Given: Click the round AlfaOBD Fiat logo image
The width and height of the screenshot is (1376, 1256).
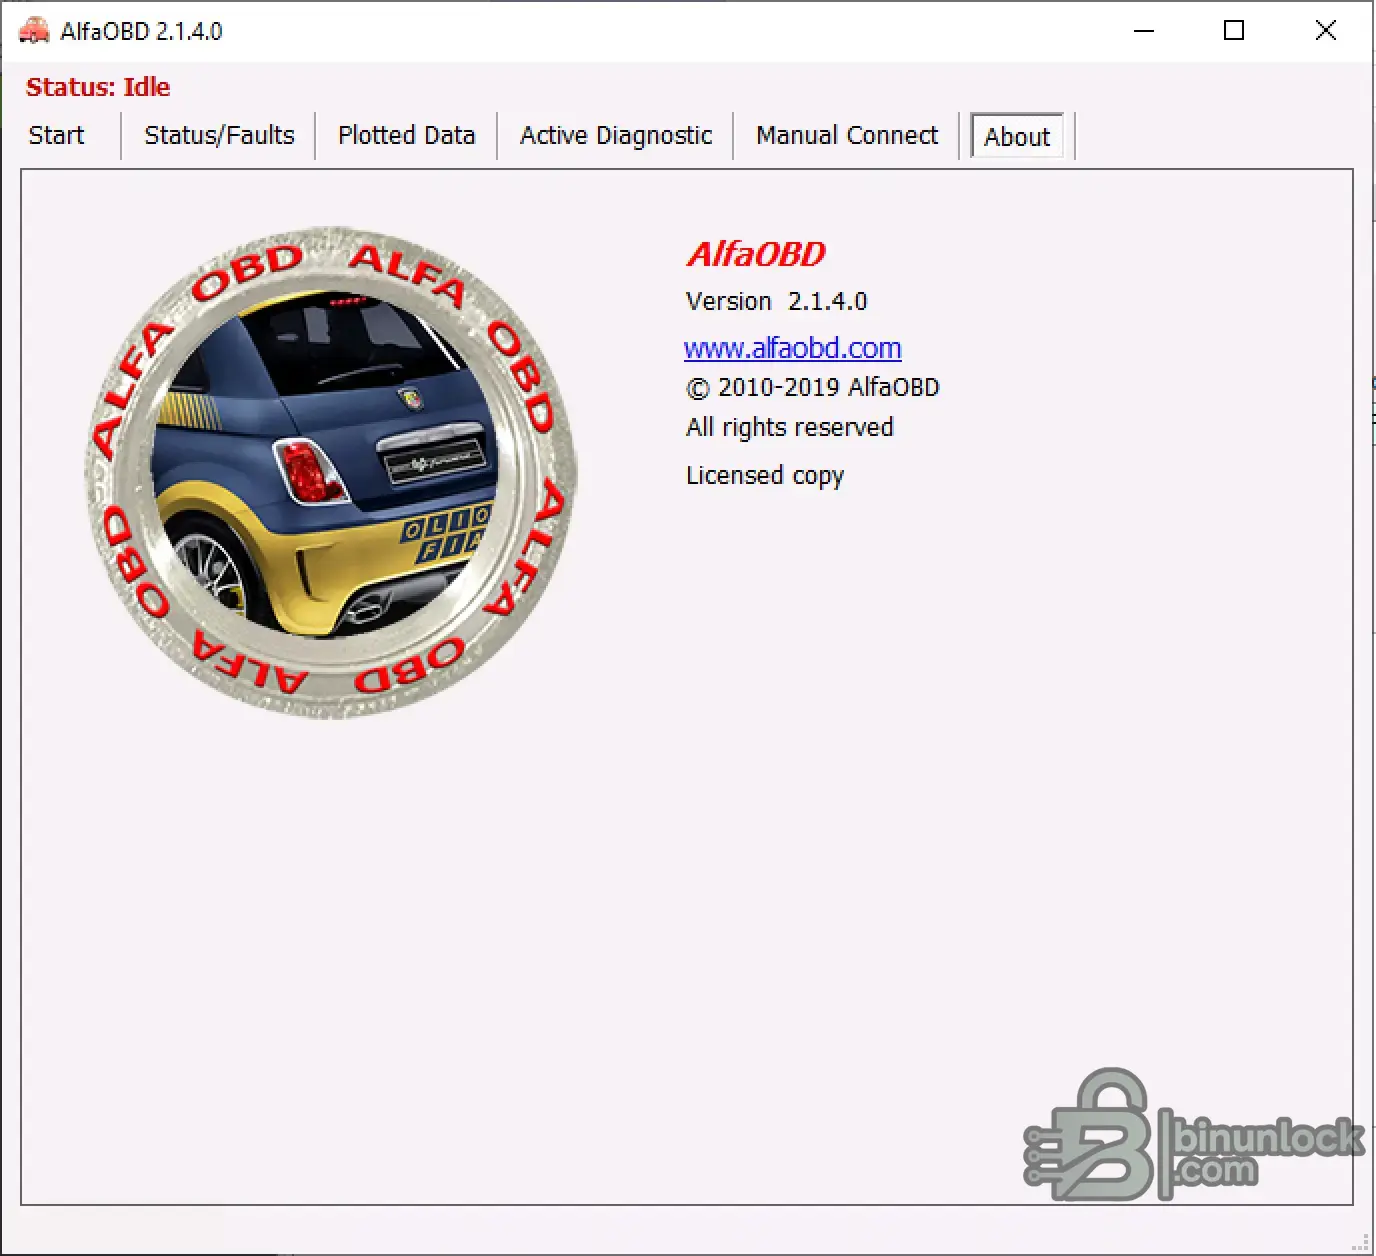Looking at the screenshot, I should coord(331,472).
